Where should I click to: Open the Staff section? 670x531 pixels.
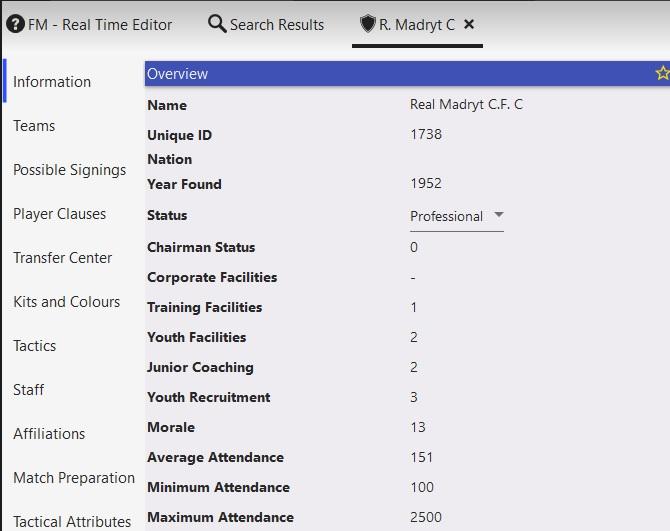click(x=28, y=390)
